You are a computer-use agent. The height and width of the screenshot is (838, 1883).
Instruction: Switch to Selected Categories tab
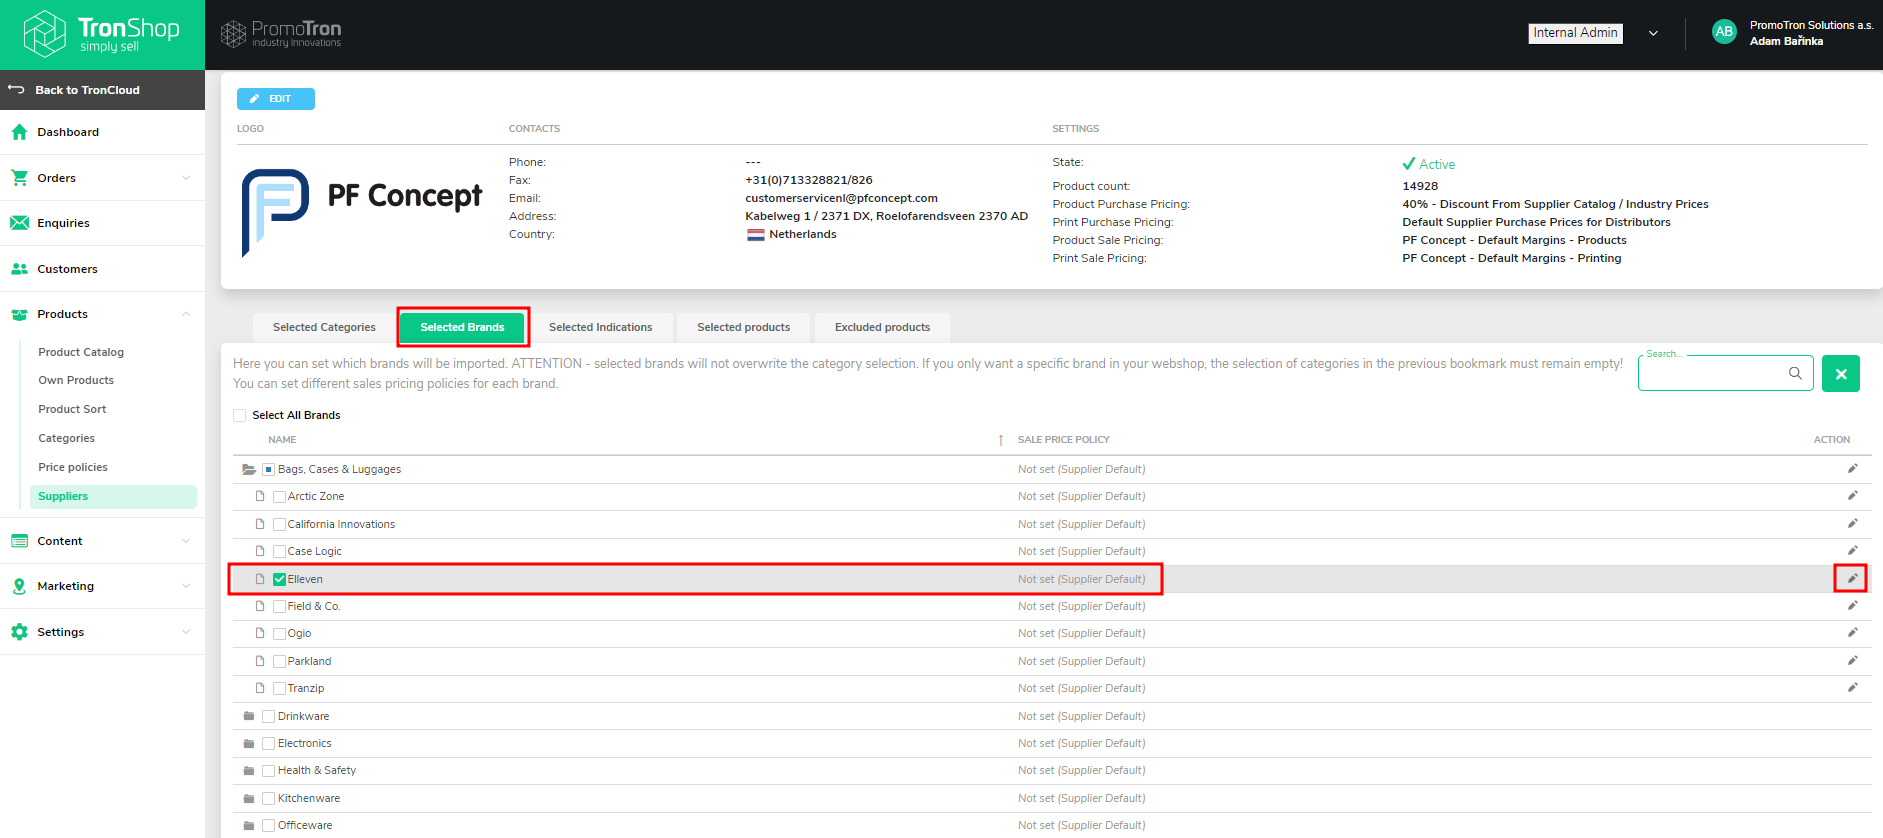pos(324,327)
